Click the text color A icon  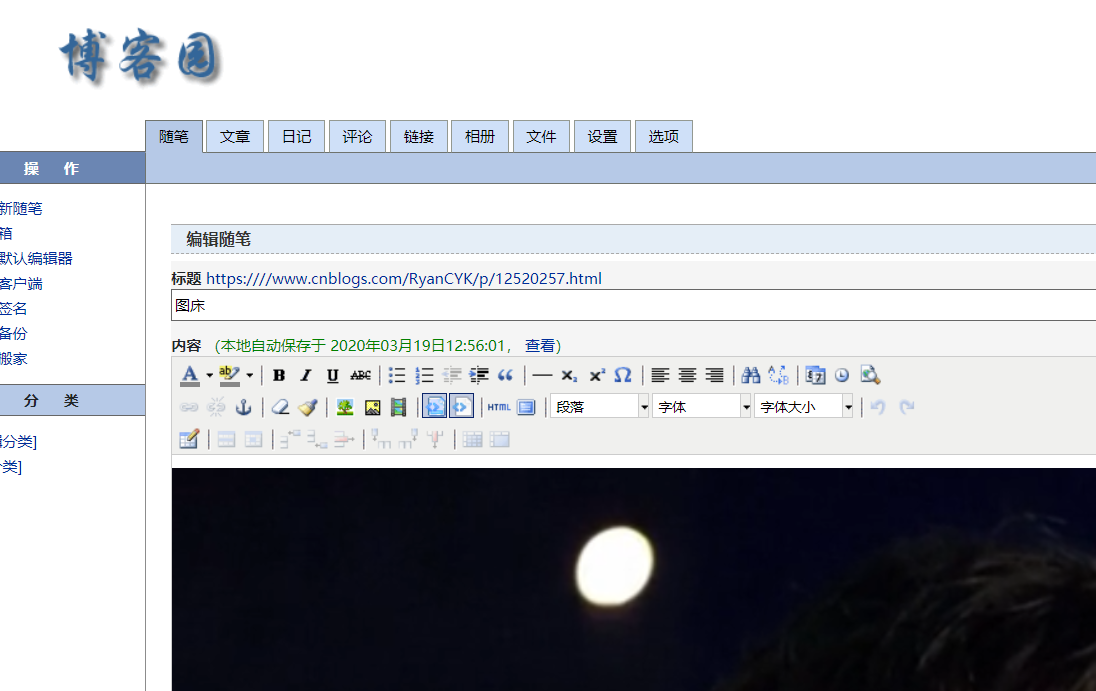189,375
